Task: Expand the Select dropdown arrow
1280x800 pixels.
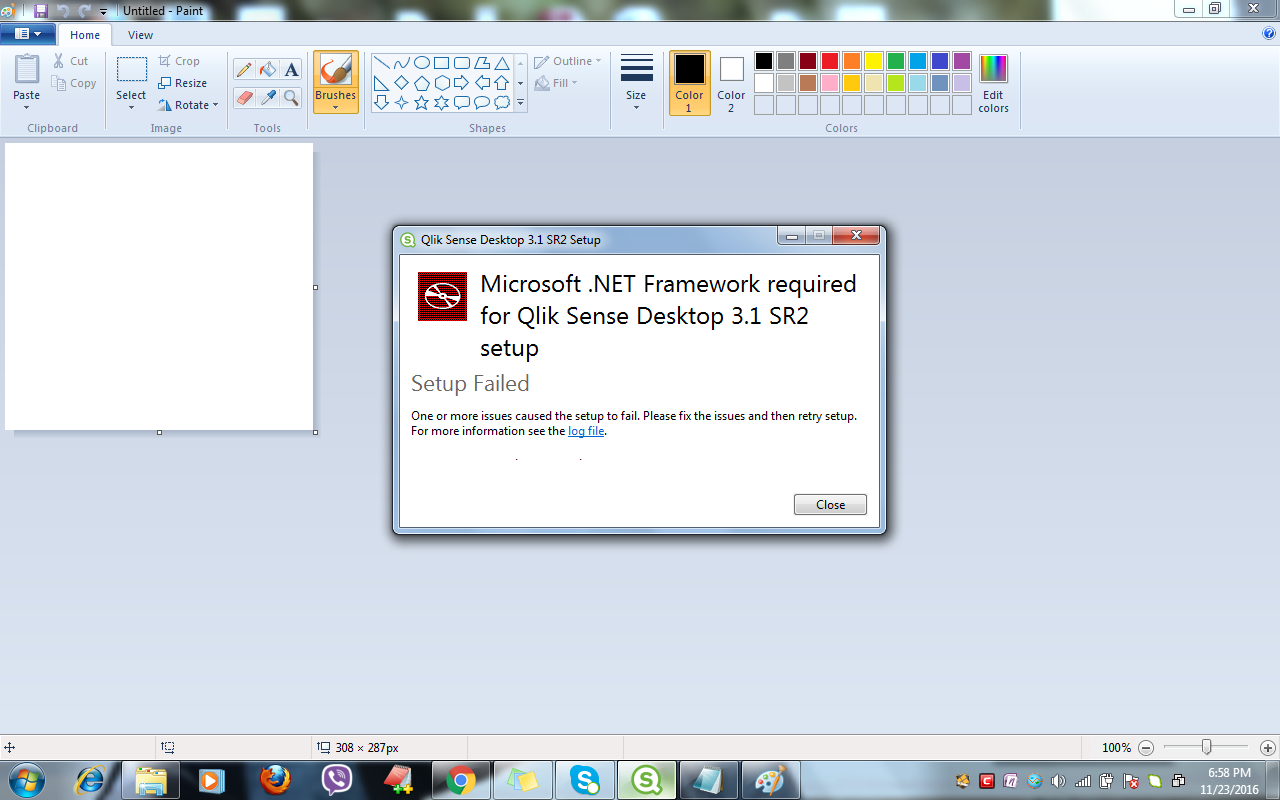Action: (131, 108)
